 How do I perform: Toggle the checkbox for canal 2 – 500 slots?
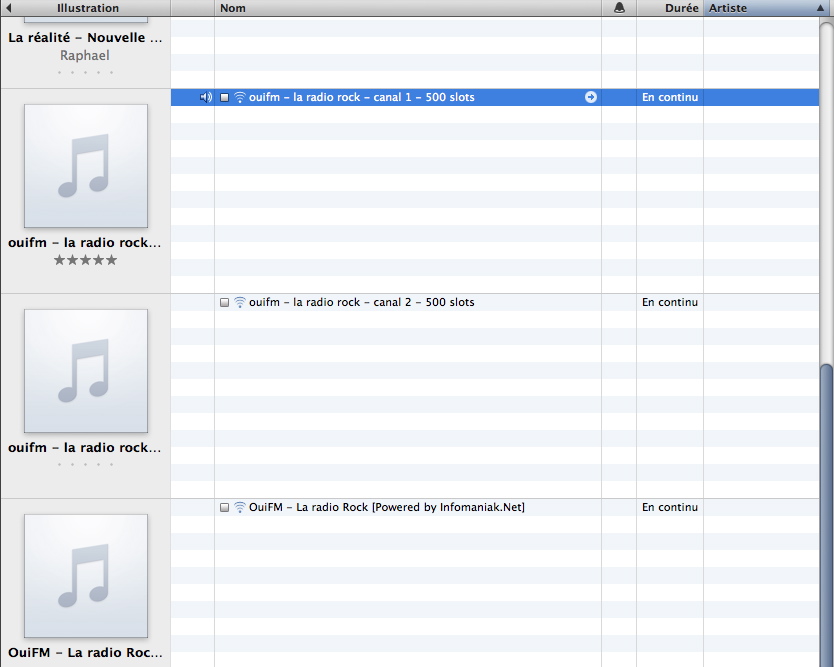(x=225, y=302)
